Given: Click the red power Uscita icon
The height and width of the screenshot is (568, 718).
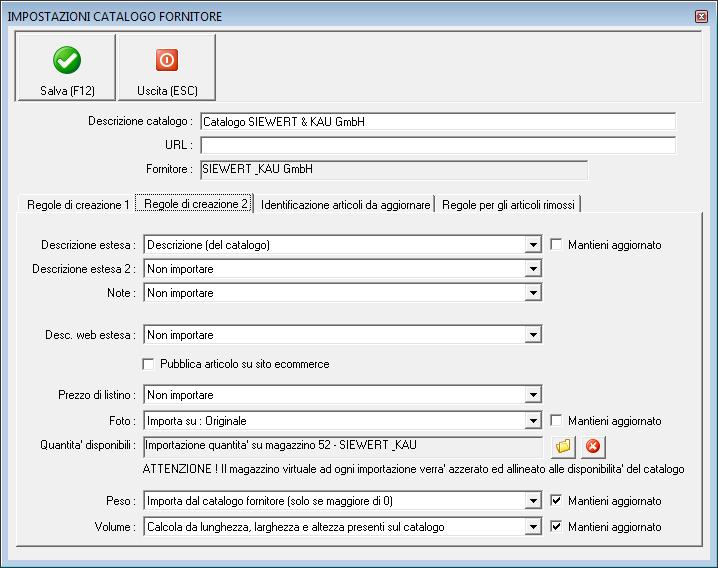Looking at the screenshot, I should (167, 60).
